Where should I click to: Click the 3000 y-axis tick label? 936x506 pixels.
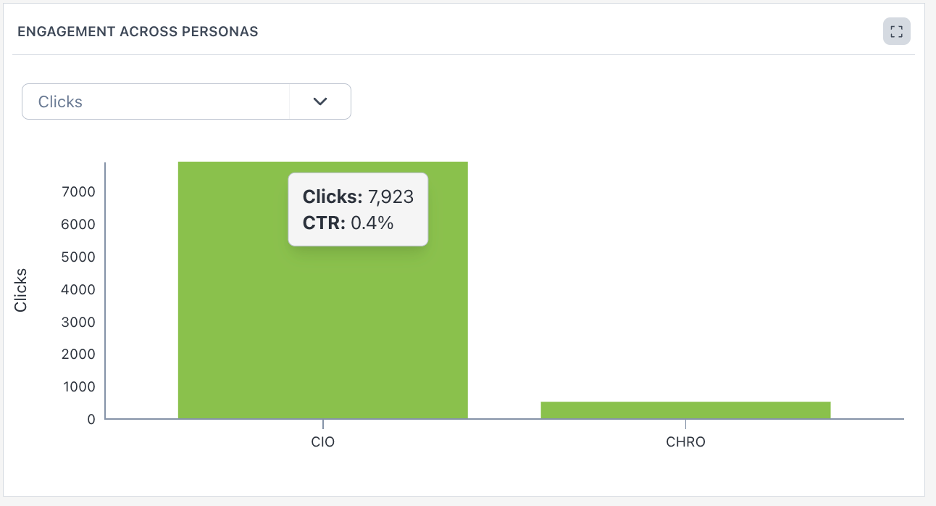coord(78,322)
